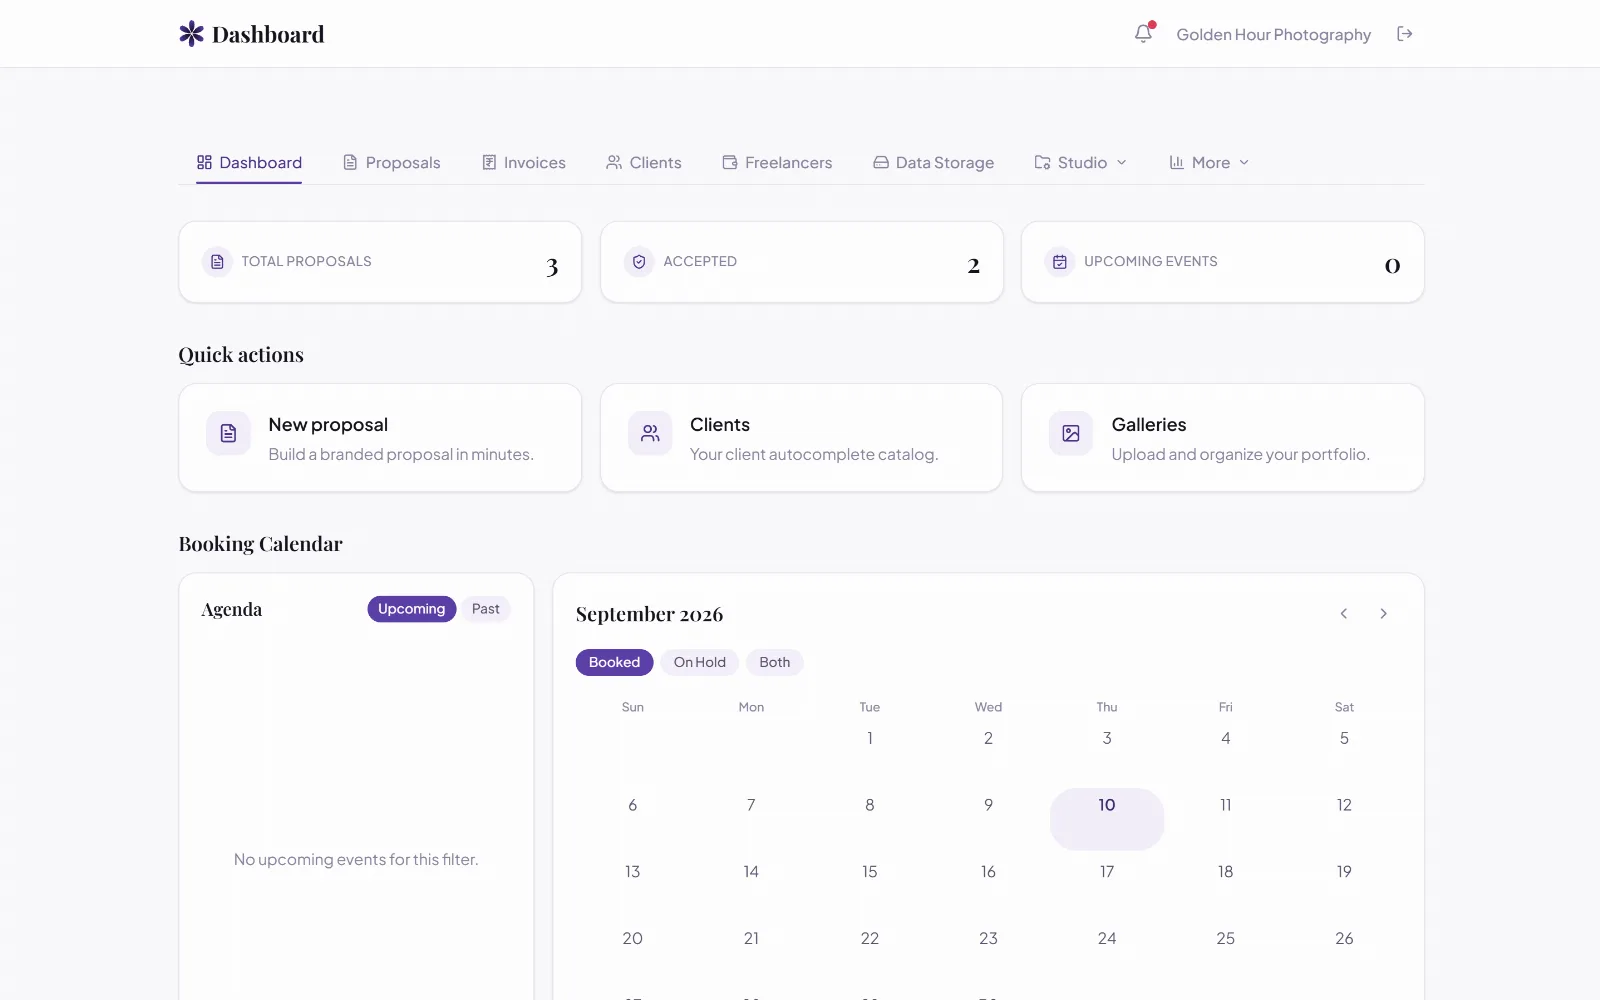Click the Golden Hour Photography account name
Viewport: 1600px width, 1000px height.
click(1274, 34)
